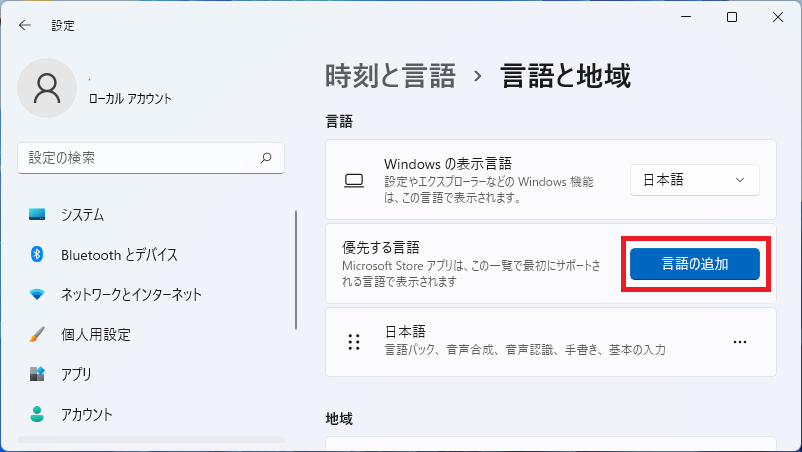Click the 日本語 drag handle dots

click(354, 342)
